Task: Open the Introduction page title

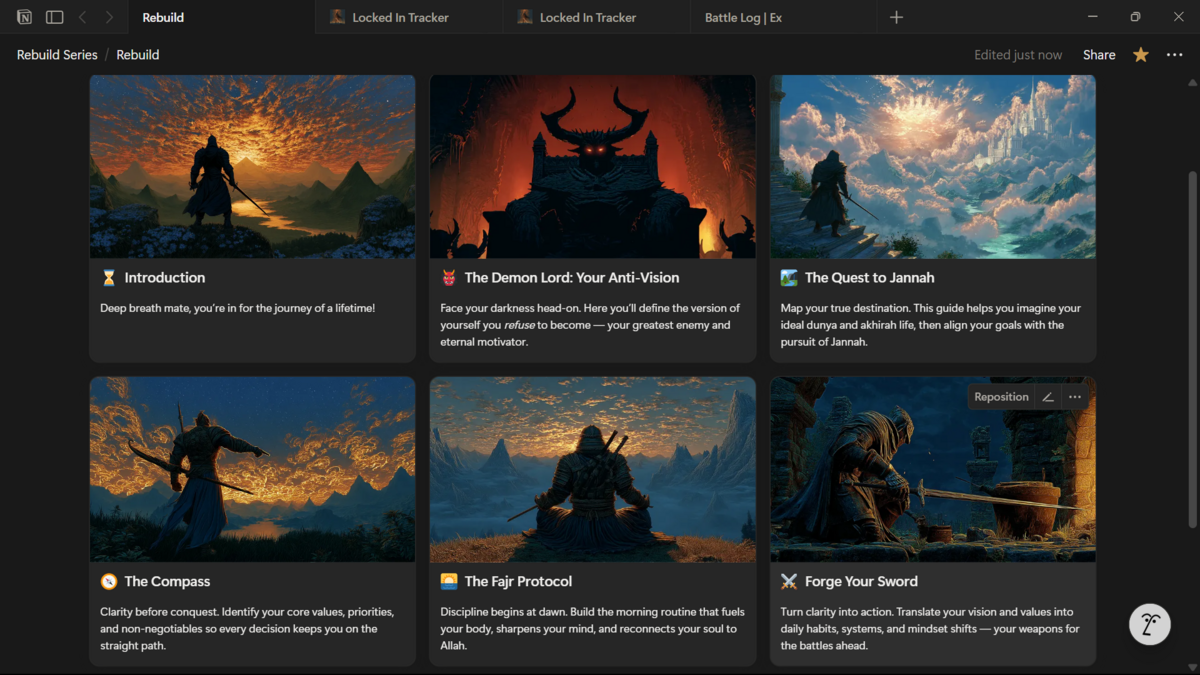Action: point(165,278)
